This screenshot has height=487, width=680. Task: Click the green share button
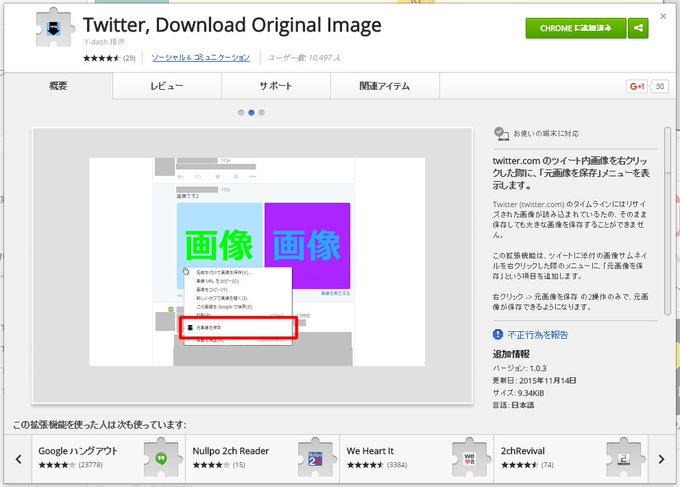pyautogui.click(x=638, y=28)
